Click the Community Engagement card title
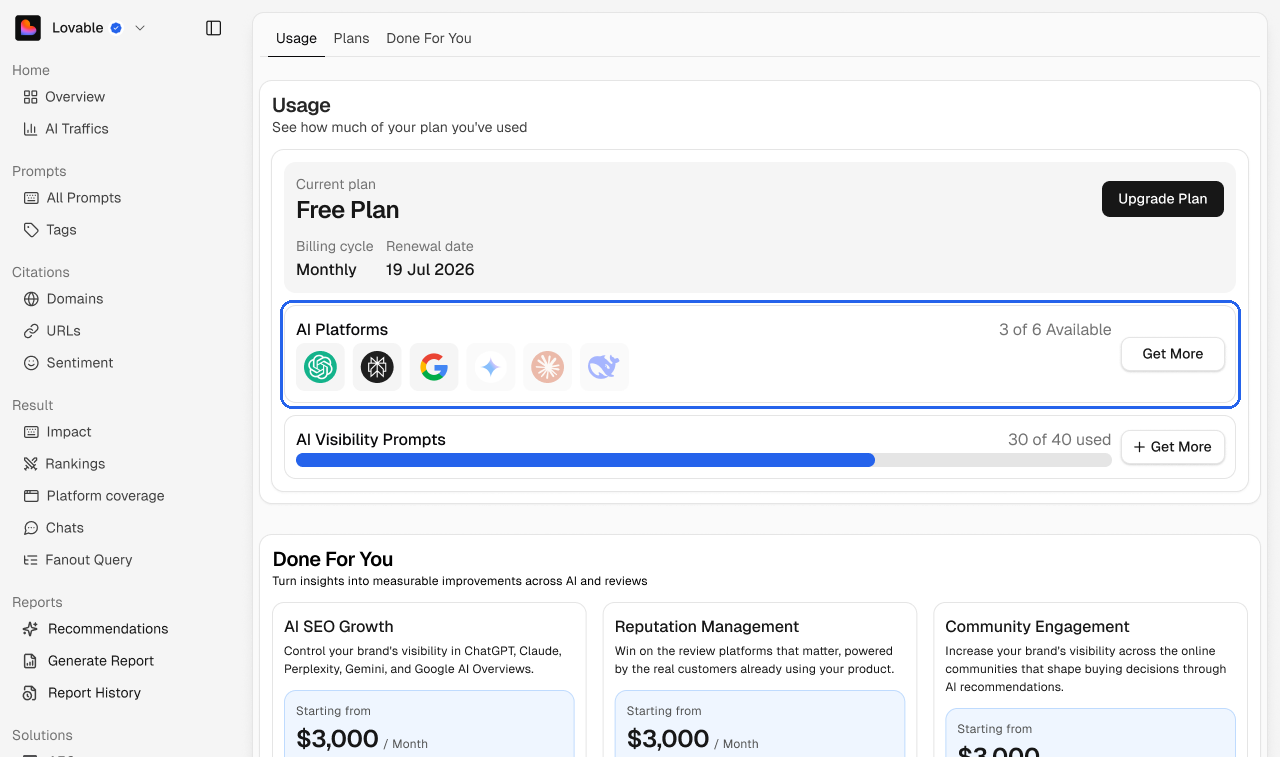Viewport: 1280px width, 757px height. [1037, 627]
